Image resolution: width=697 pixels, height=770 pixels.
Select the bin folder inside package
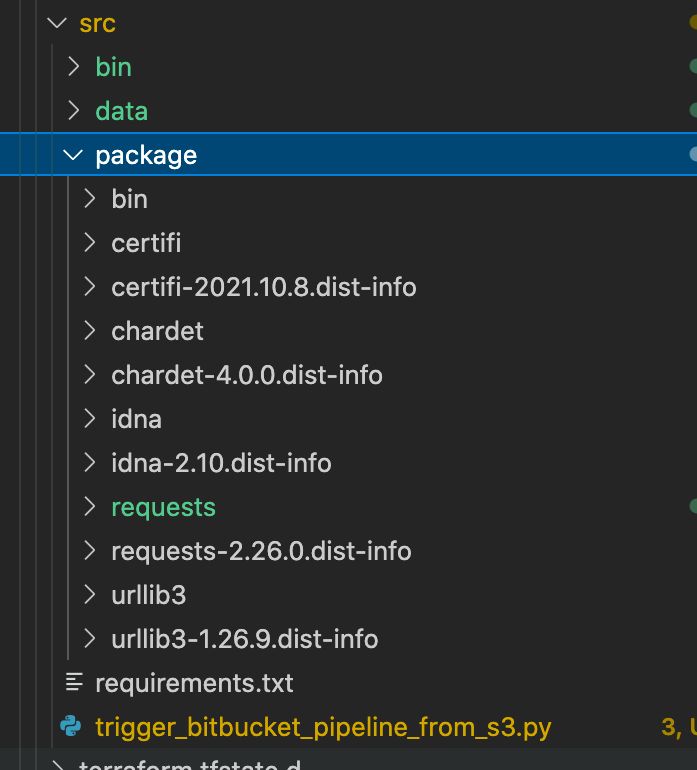click(129, 199)
